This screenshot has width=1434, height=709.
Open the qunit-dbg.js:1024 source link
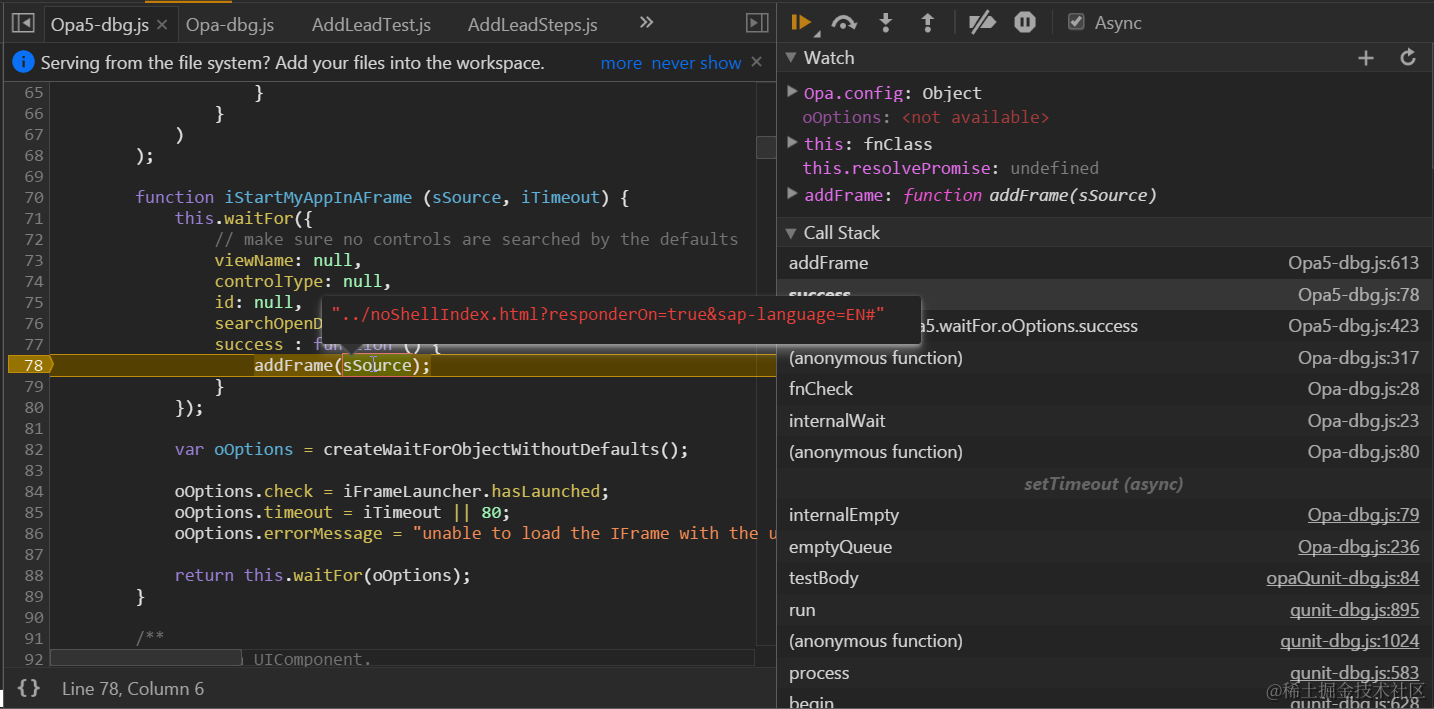pos(1349,641)
